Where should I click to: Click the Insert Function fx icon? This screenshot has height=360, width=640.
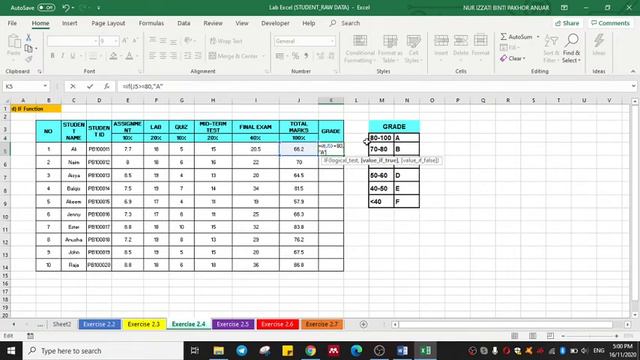[x=107, y=86]
